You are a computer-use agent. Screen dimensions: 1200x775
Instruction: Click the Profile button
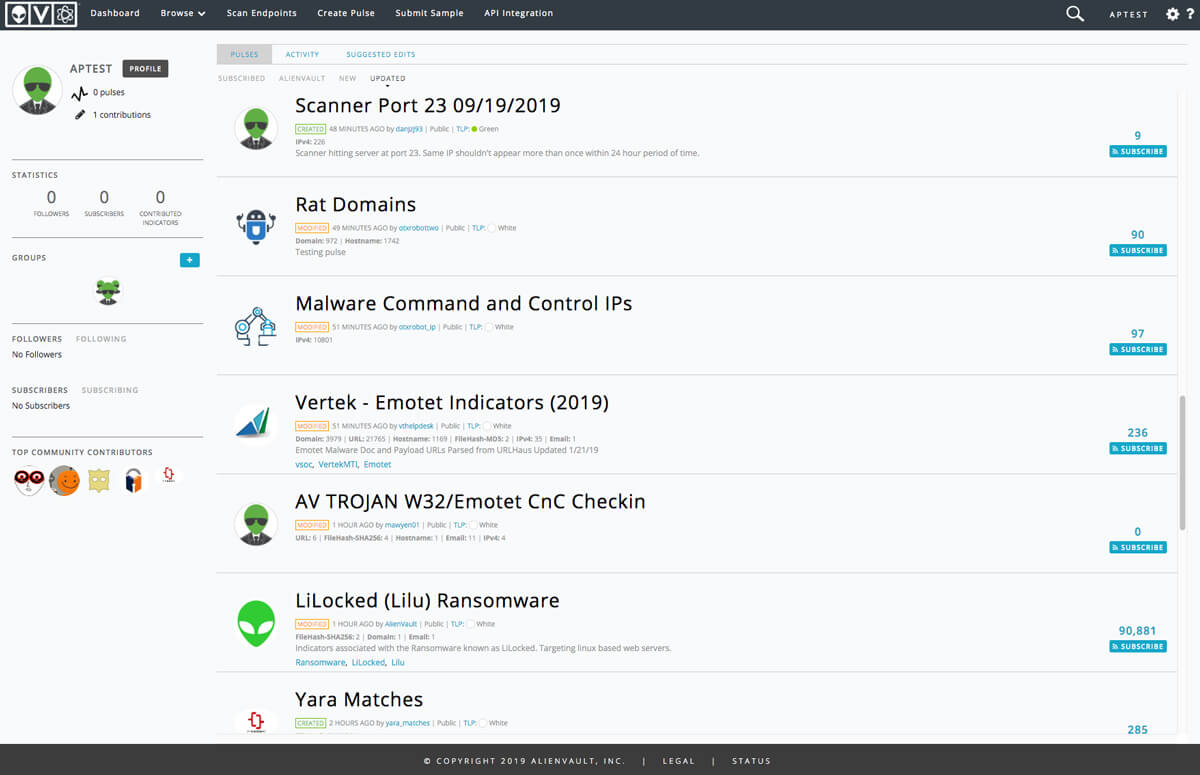coord(145,69)
